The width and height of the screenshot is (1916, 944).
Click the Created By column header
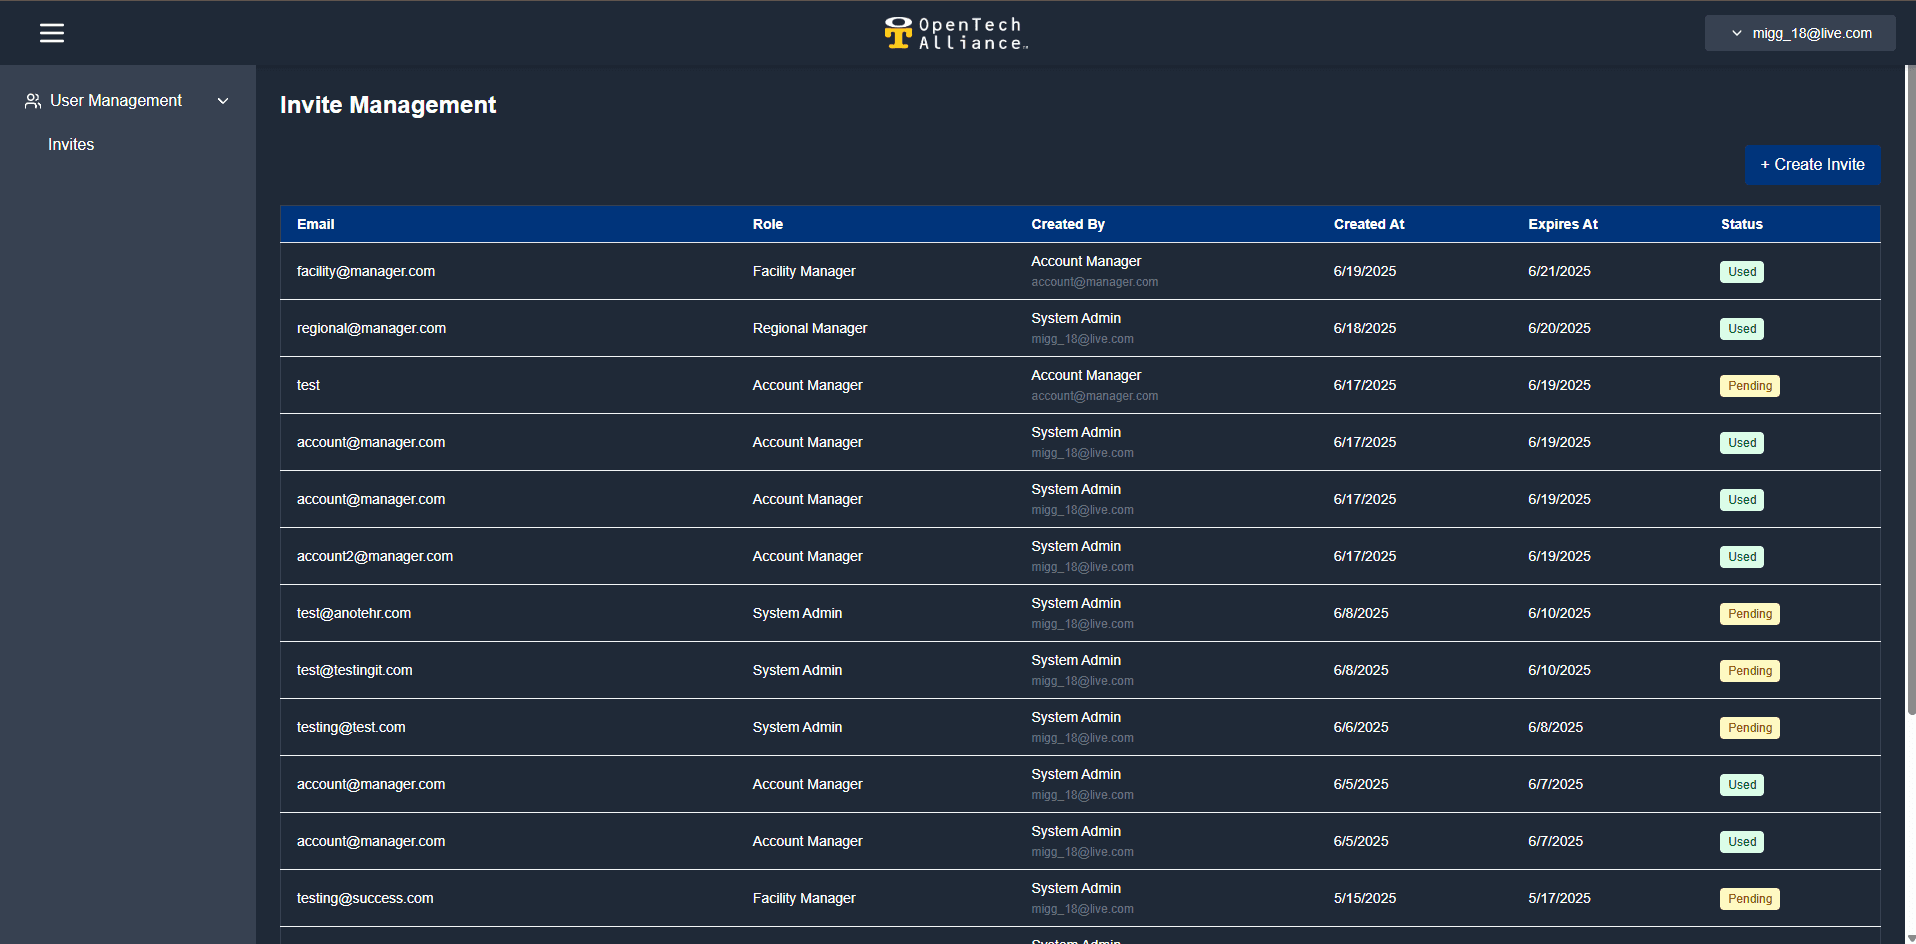coord(1068,224)
